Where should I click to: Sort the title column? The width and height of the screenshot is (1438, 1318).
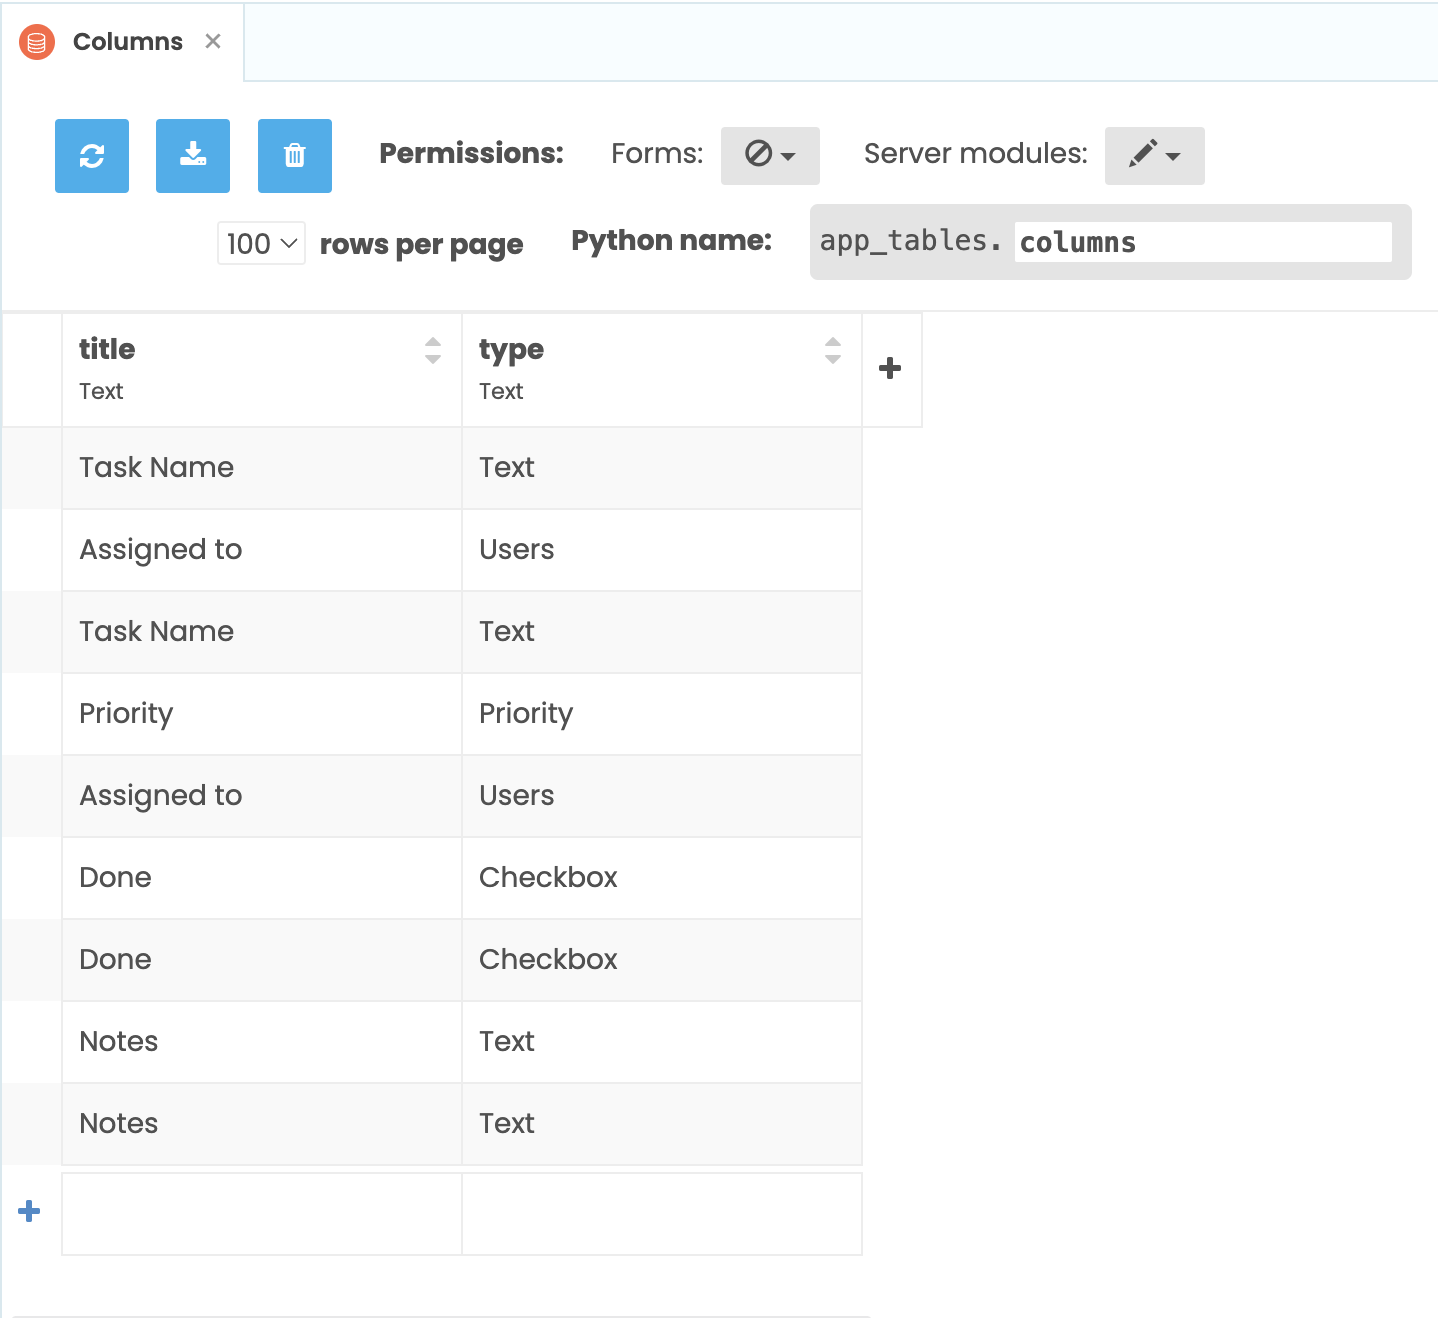pos(432,350)
